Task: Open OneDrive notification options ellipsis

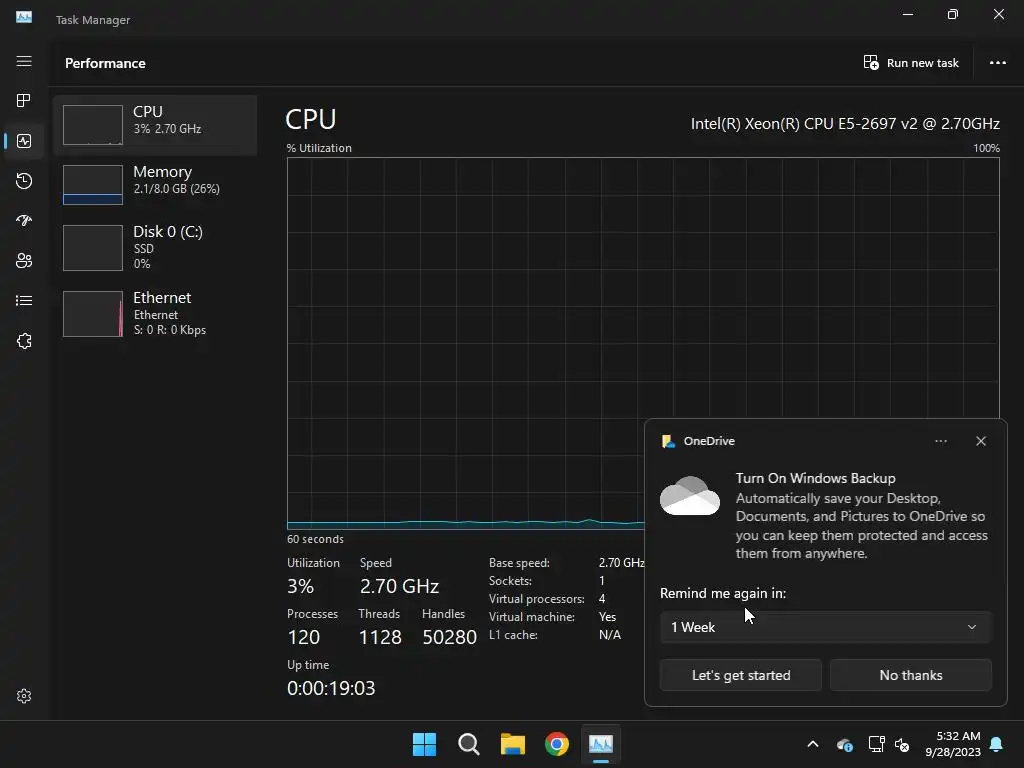Action: [x=940, y=441]
